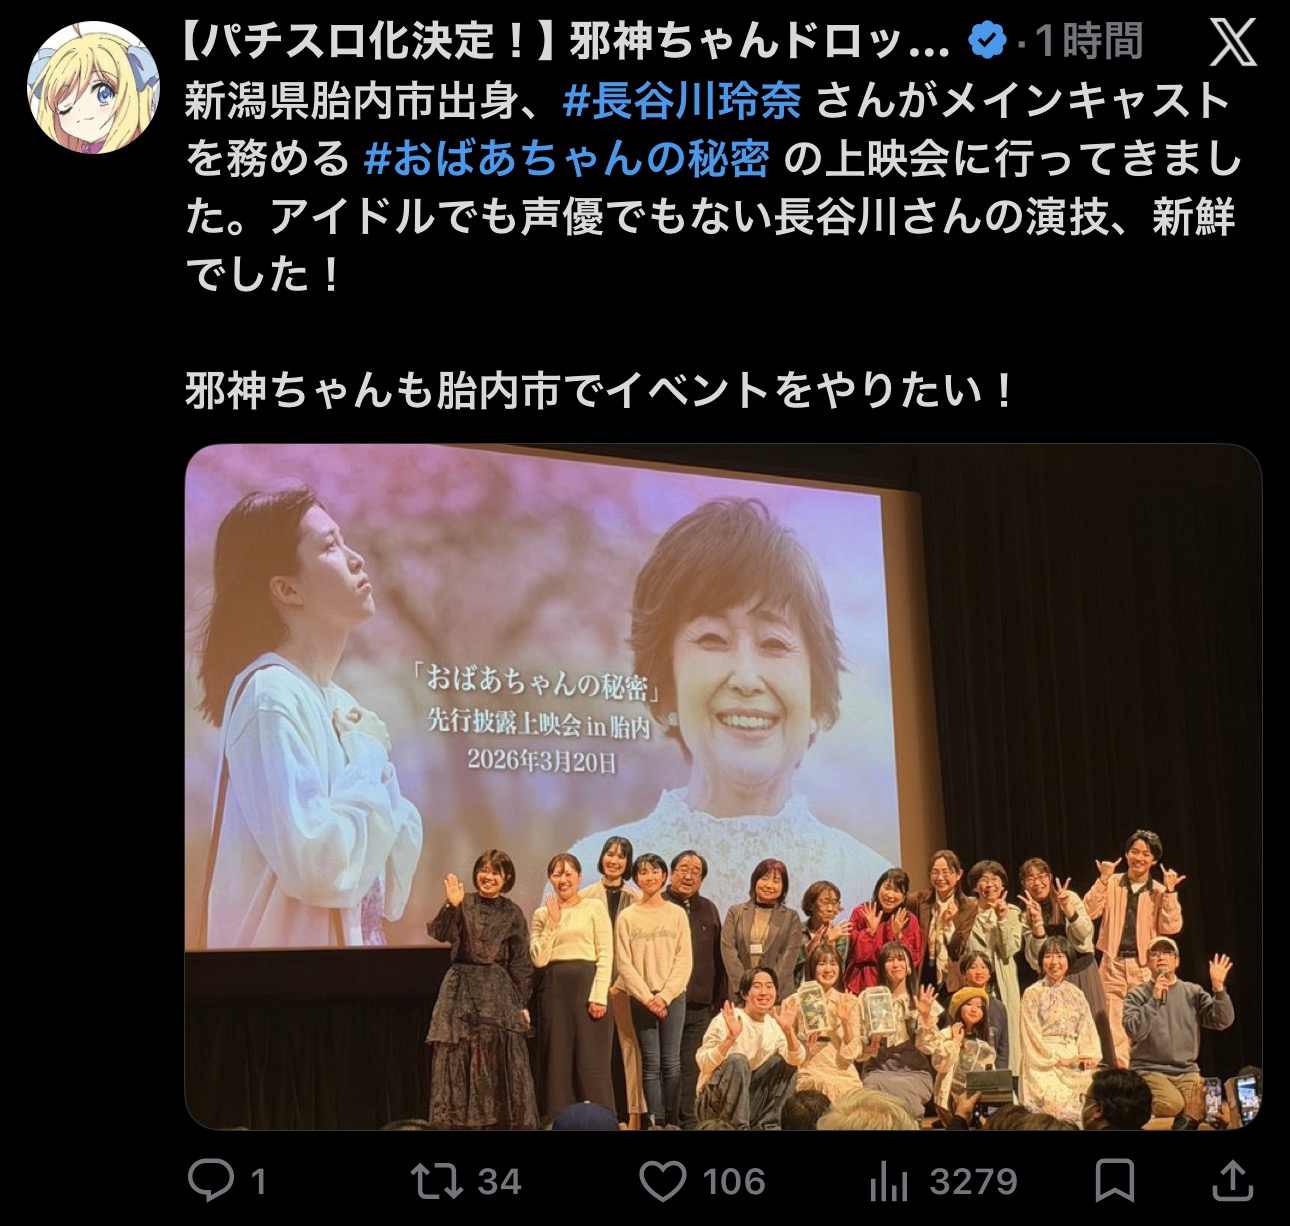Click the X logo icon
Image resolution: width=1290 pixels, height=1226 pixels.
coord(1233,44)
